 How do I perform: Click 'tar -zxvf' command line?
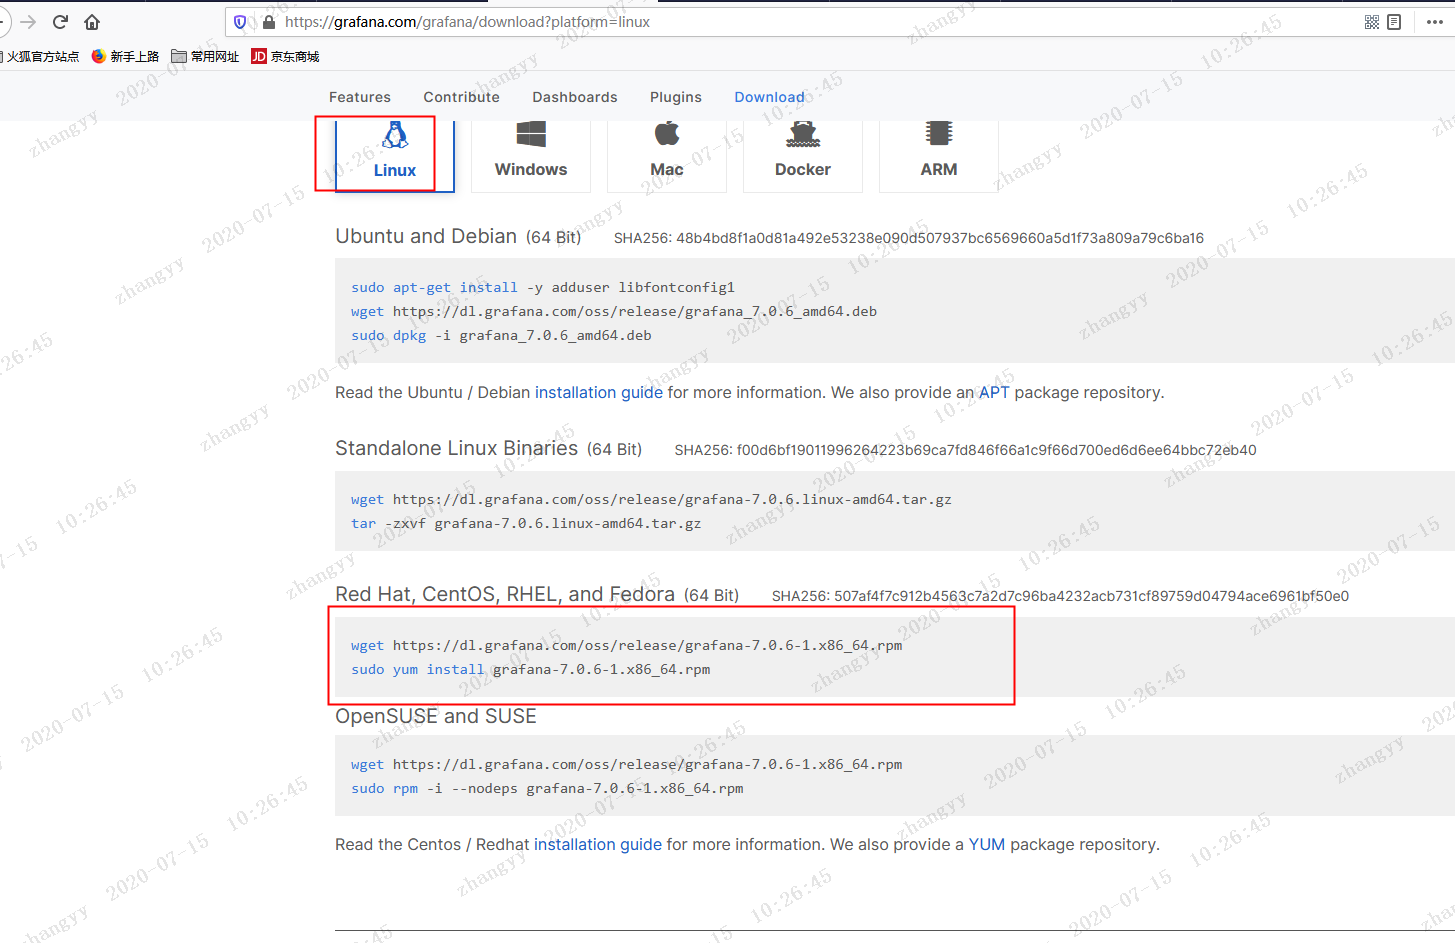pos(526,524)
